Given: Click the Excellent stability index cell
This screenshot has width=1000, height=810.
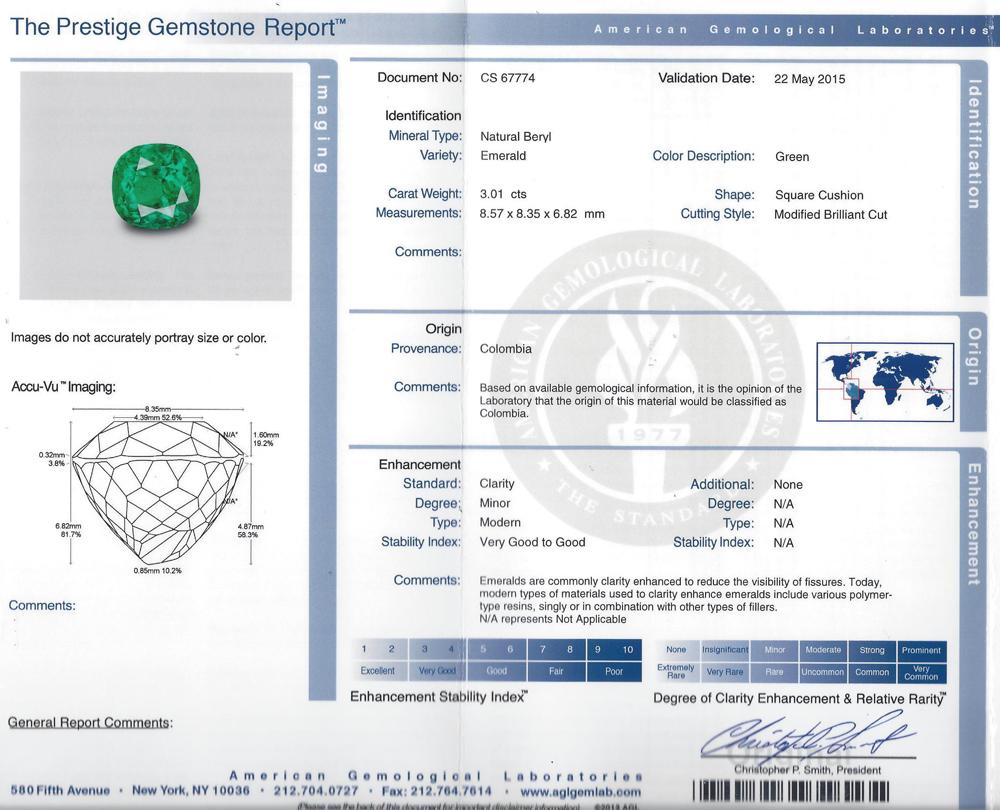Looking at the screenshot, I should click(378, 671).
